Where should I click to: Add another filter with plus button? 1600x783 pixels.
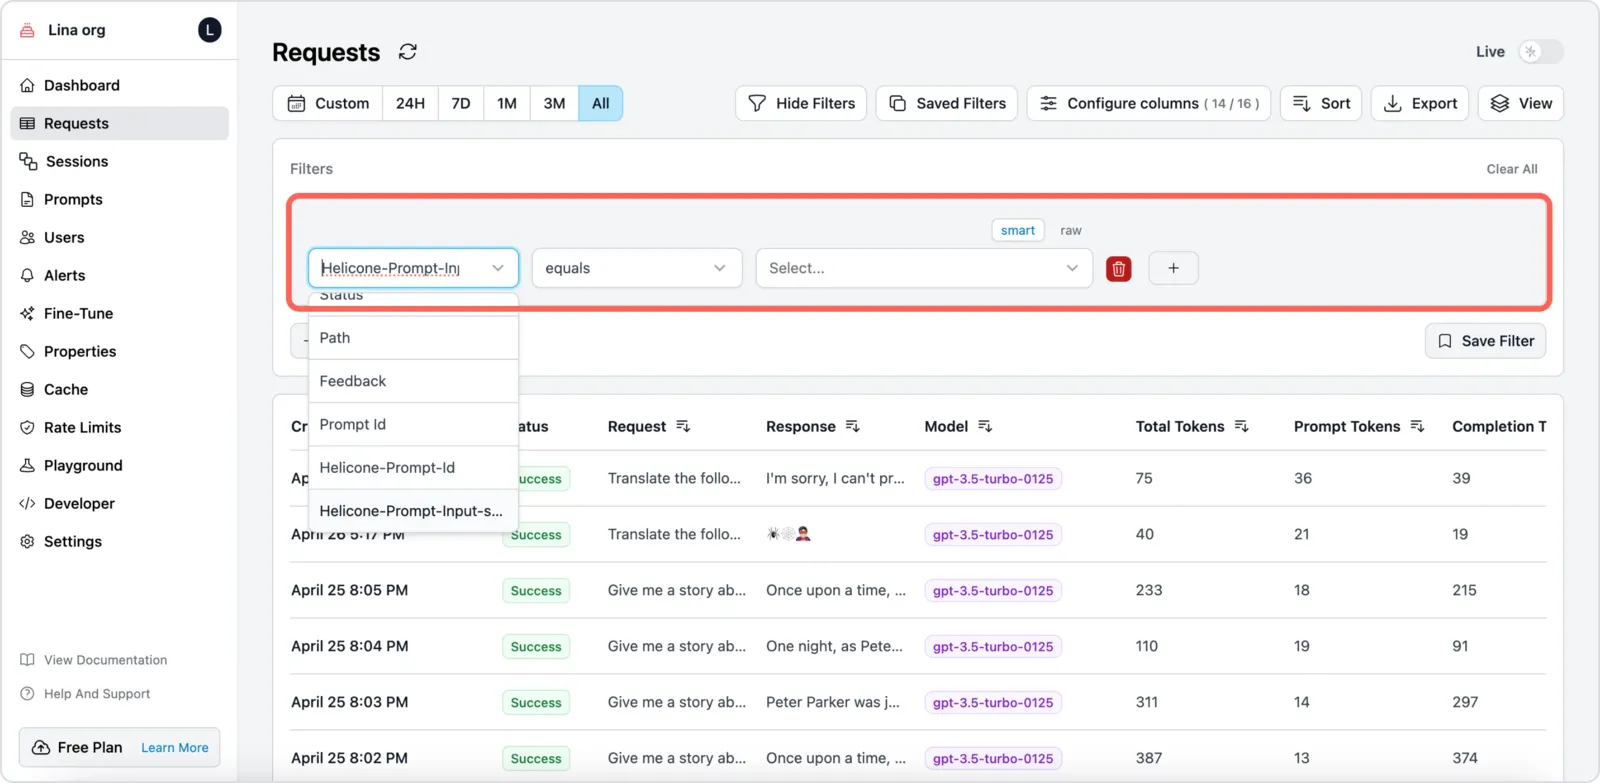1173,268
